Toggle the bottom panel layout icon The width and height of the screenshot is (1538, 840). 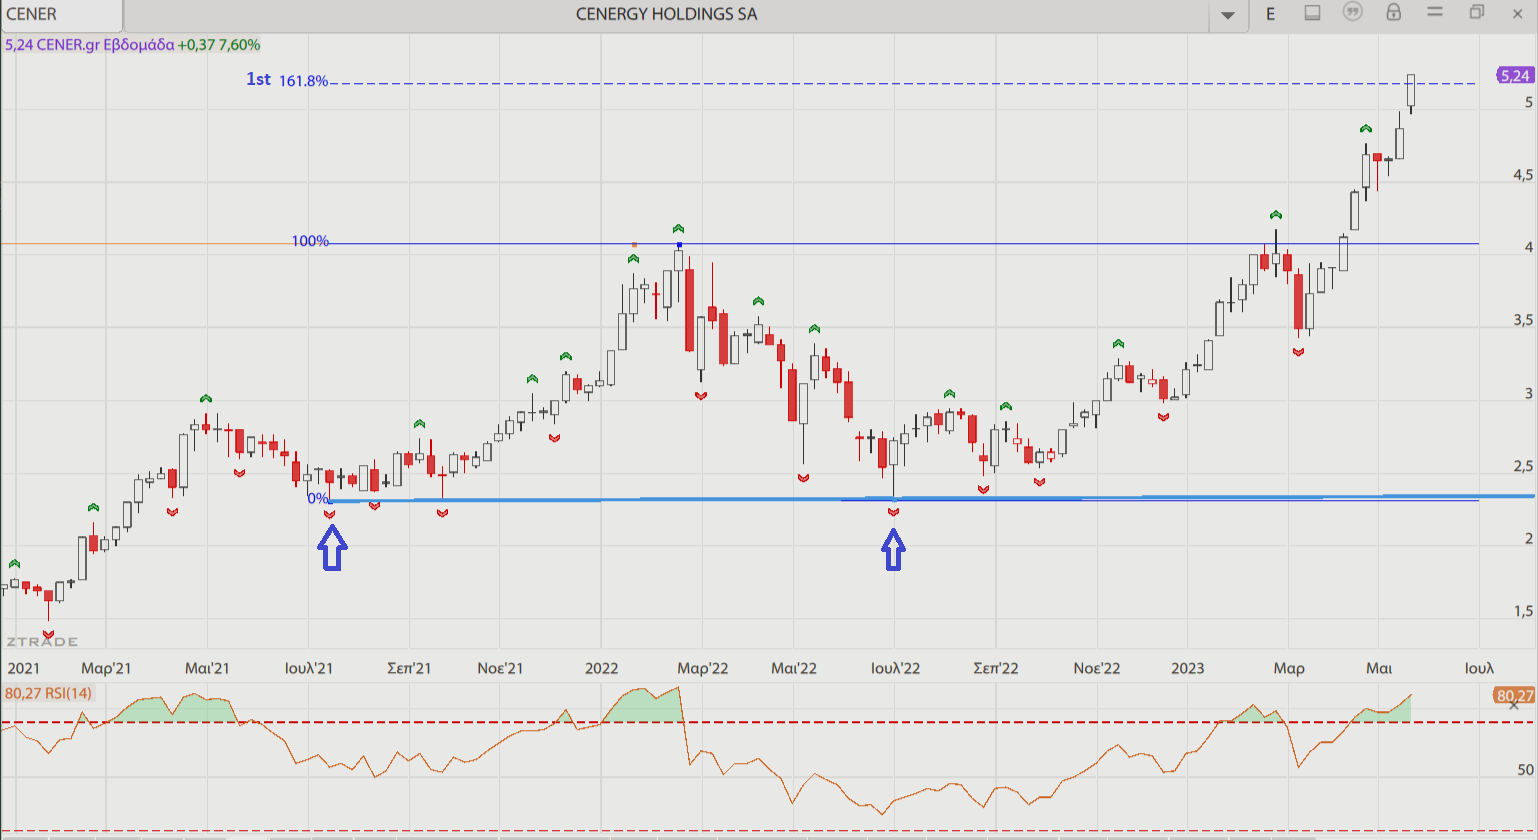tap(1313, 13)
